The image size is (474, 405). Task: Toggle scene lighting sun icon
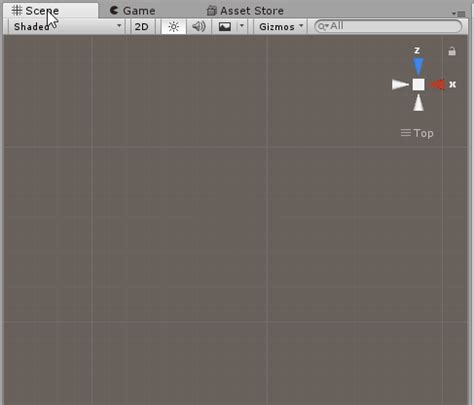(174, 26)
